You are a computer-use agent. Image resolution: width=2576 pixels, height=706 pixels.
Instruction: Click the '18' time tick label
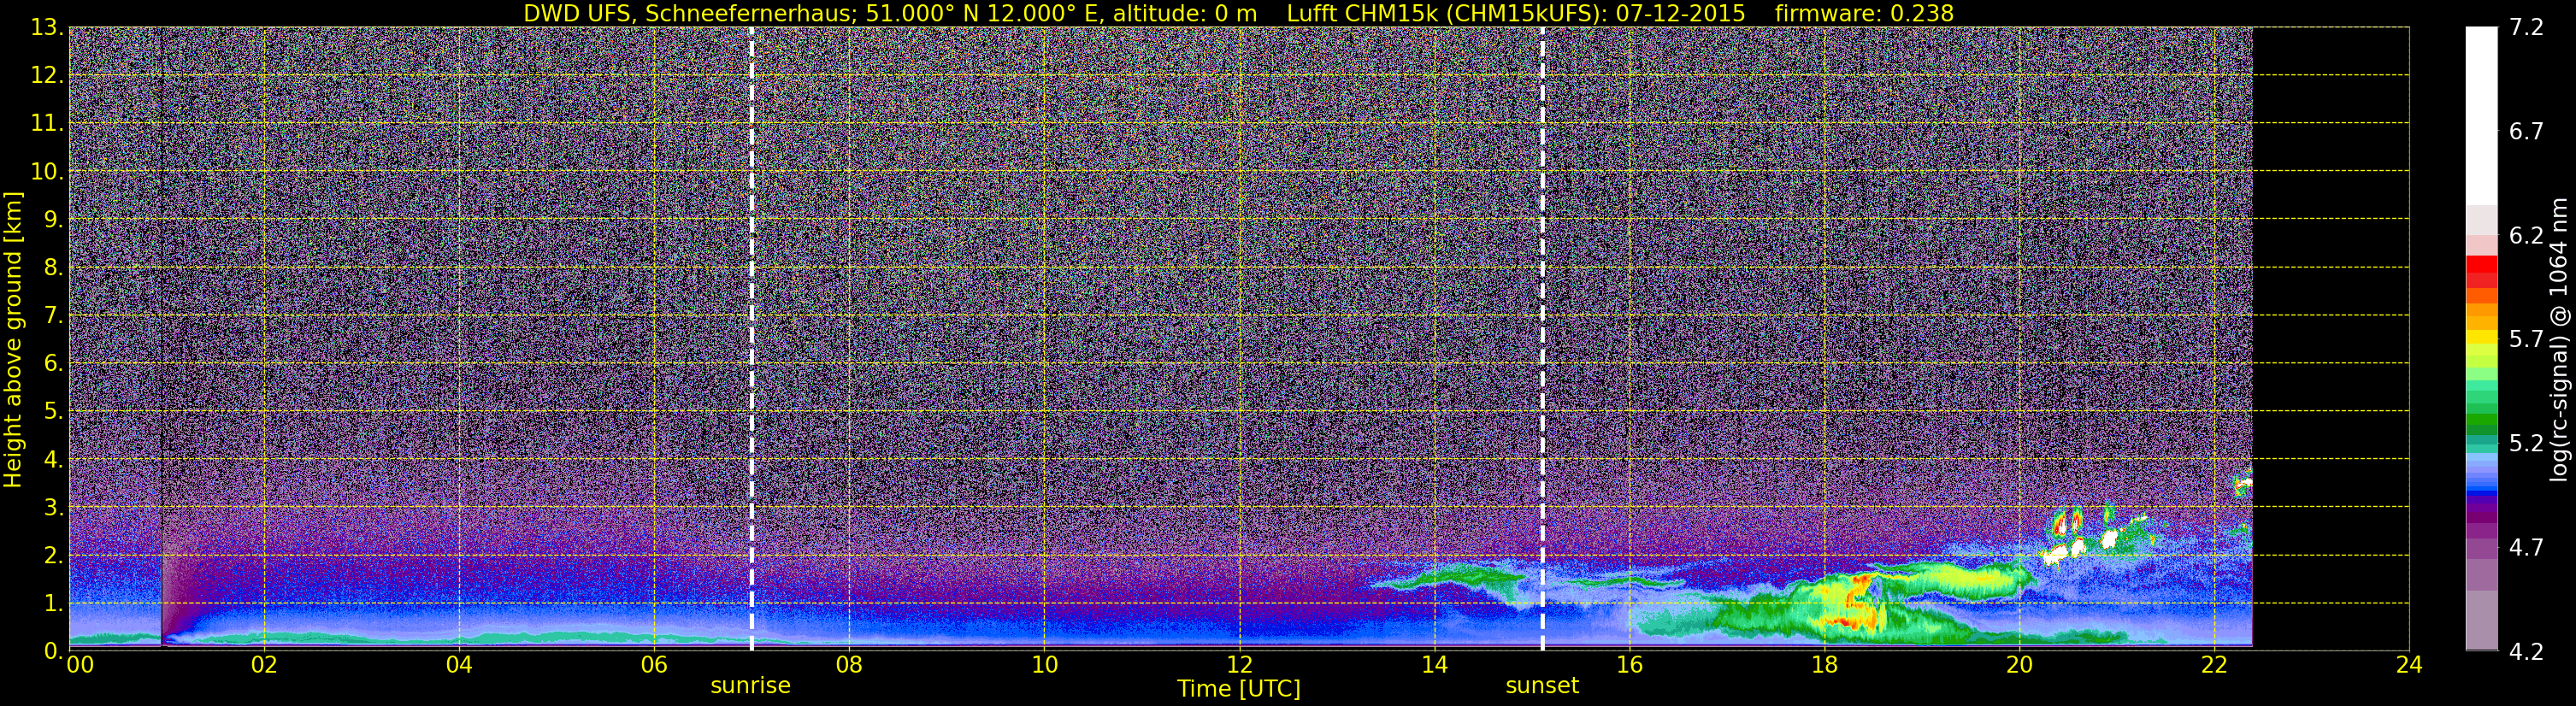[x=1824, y=665]
